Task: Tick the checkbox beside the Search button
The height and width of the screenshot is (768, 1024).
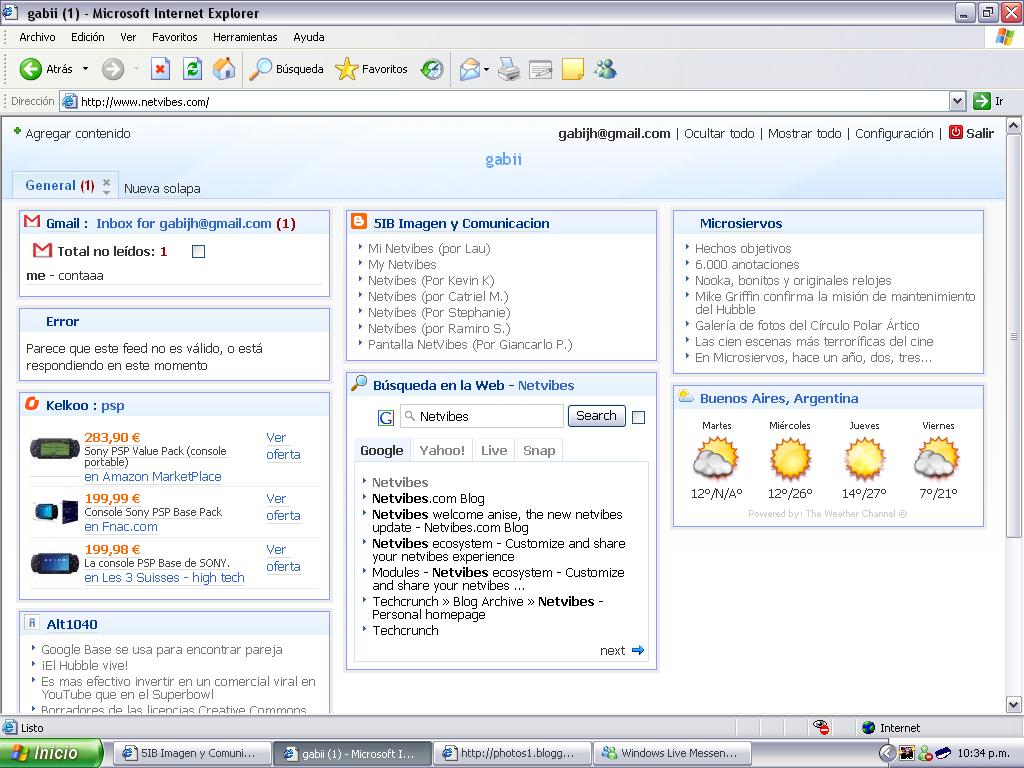Action: 639,417
